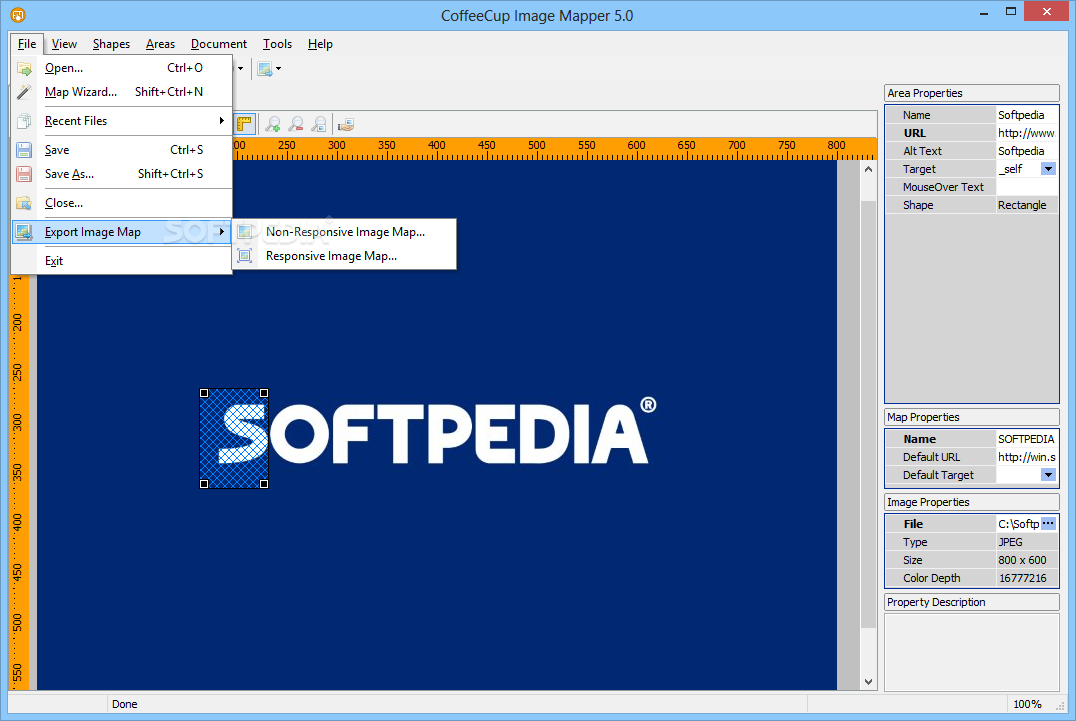Choose Close... in the File menu
The height and width of the screenshot is (721, 1076).
click(121, 203)
